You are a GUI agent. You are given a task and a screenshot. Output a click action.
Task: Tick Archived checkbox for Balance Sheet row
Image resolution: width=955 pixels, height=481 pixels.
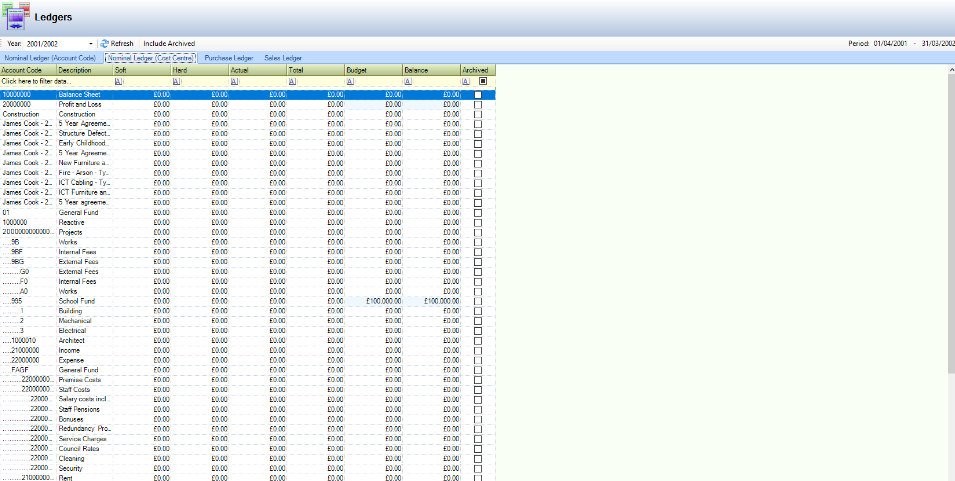coord(478,94)
